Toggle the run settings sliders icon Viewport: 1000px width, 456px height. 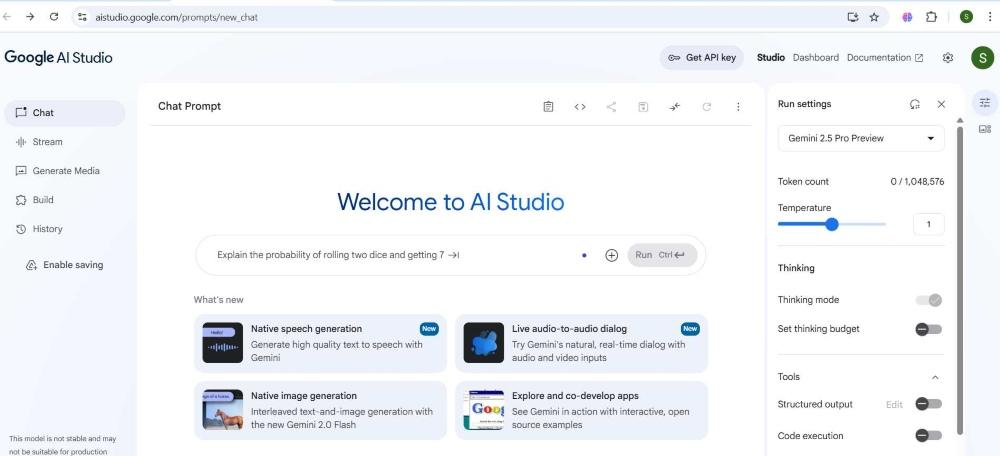click(985, 103)
